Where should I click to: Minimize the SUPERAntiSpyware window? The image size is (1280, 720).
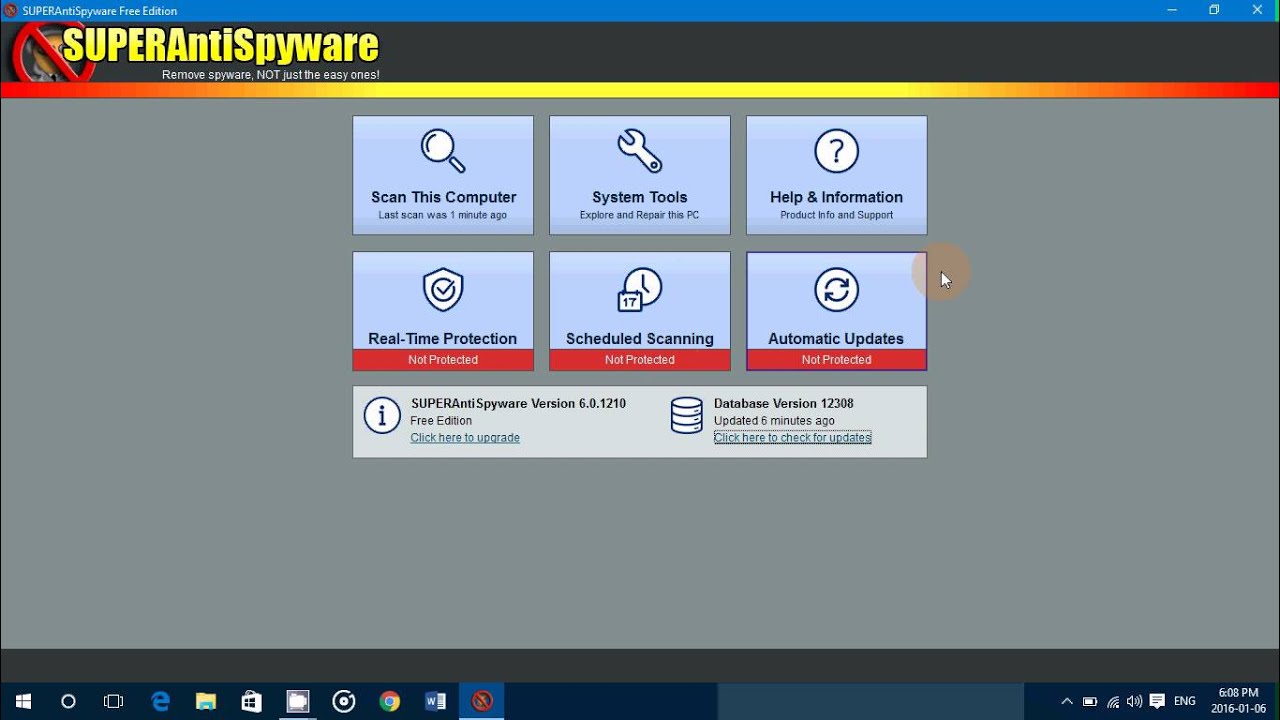(x=1171, y=10)
